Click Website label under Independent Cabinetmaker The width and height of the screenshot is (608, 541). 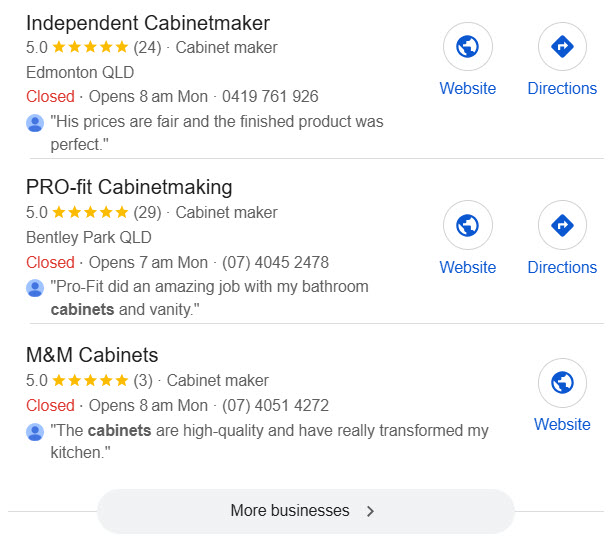click(467, 88)
